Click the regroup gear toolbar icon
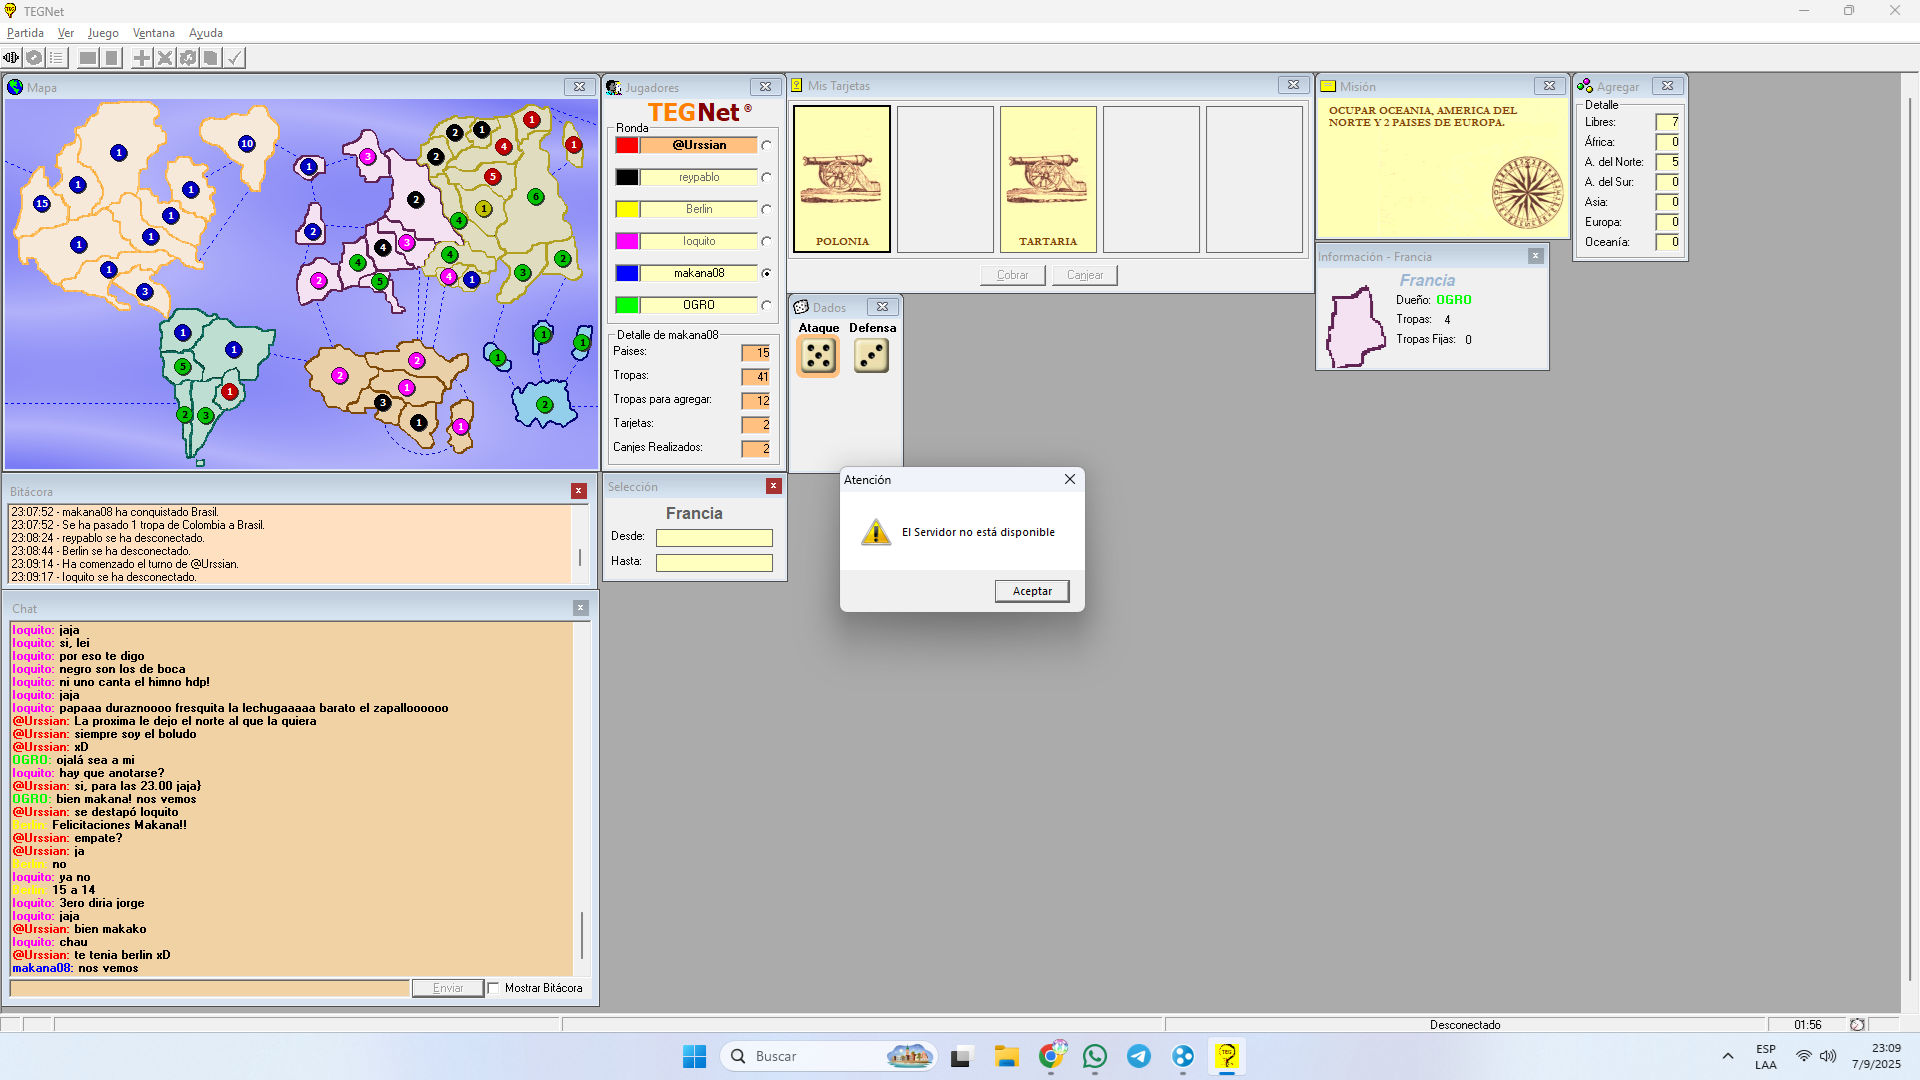1920x1080 pixels. pyautogui.click(x=188, y=58)
